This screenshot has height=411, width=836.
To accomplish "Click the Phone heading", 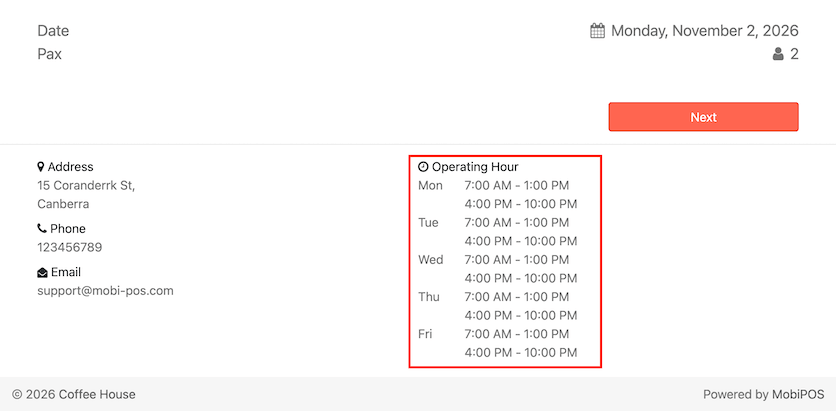I will tap(68, 229).
